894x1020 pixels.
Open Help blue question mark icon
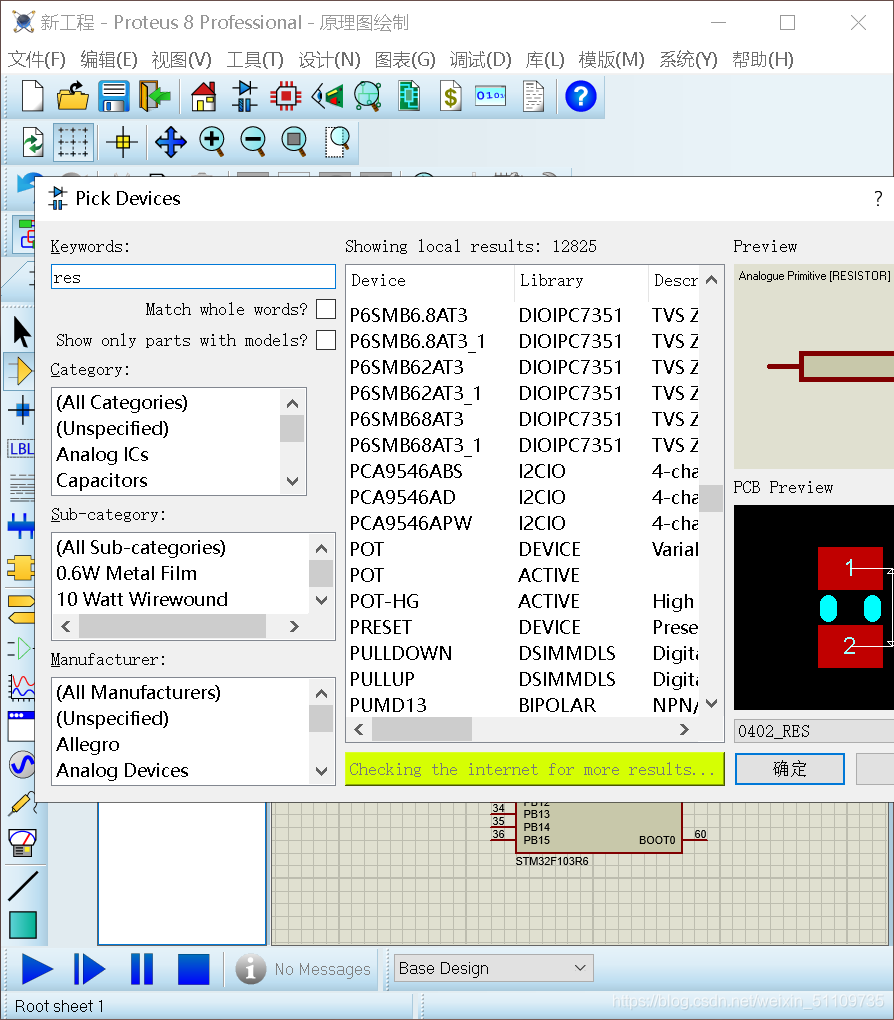[x=581, y=96]
